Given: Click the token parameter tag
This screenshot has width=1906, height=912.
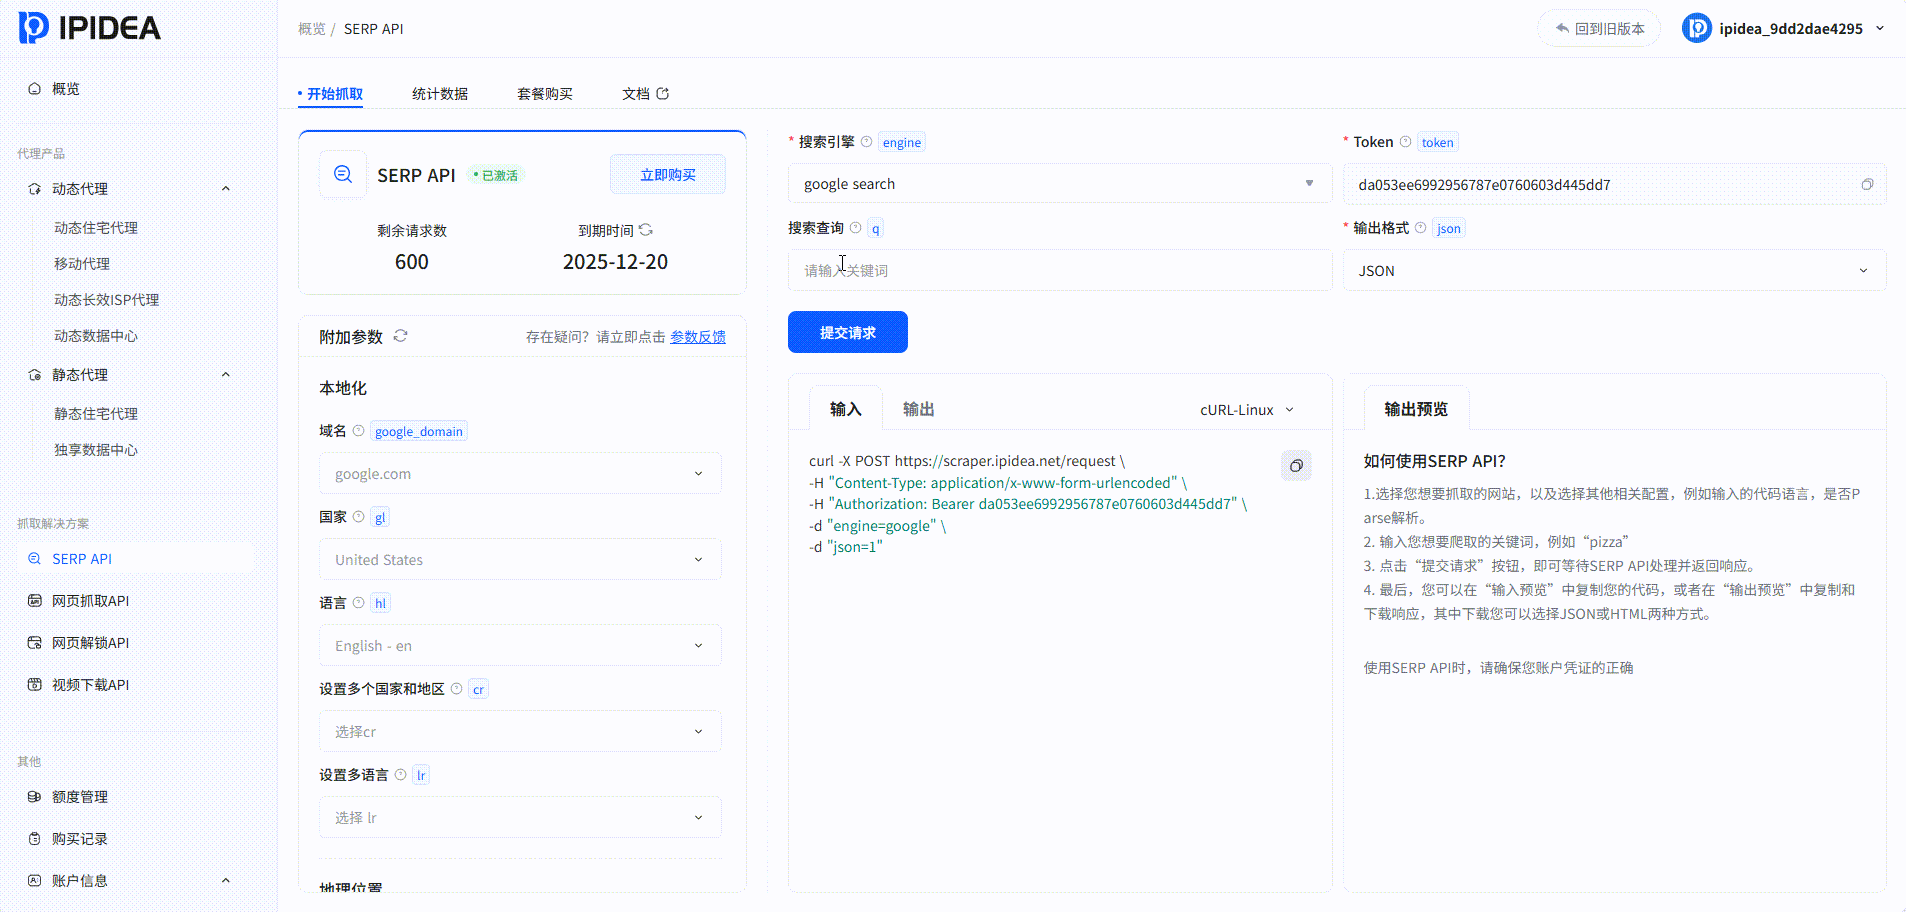Looking at the screenshot, I should (x=1438, y=142).
